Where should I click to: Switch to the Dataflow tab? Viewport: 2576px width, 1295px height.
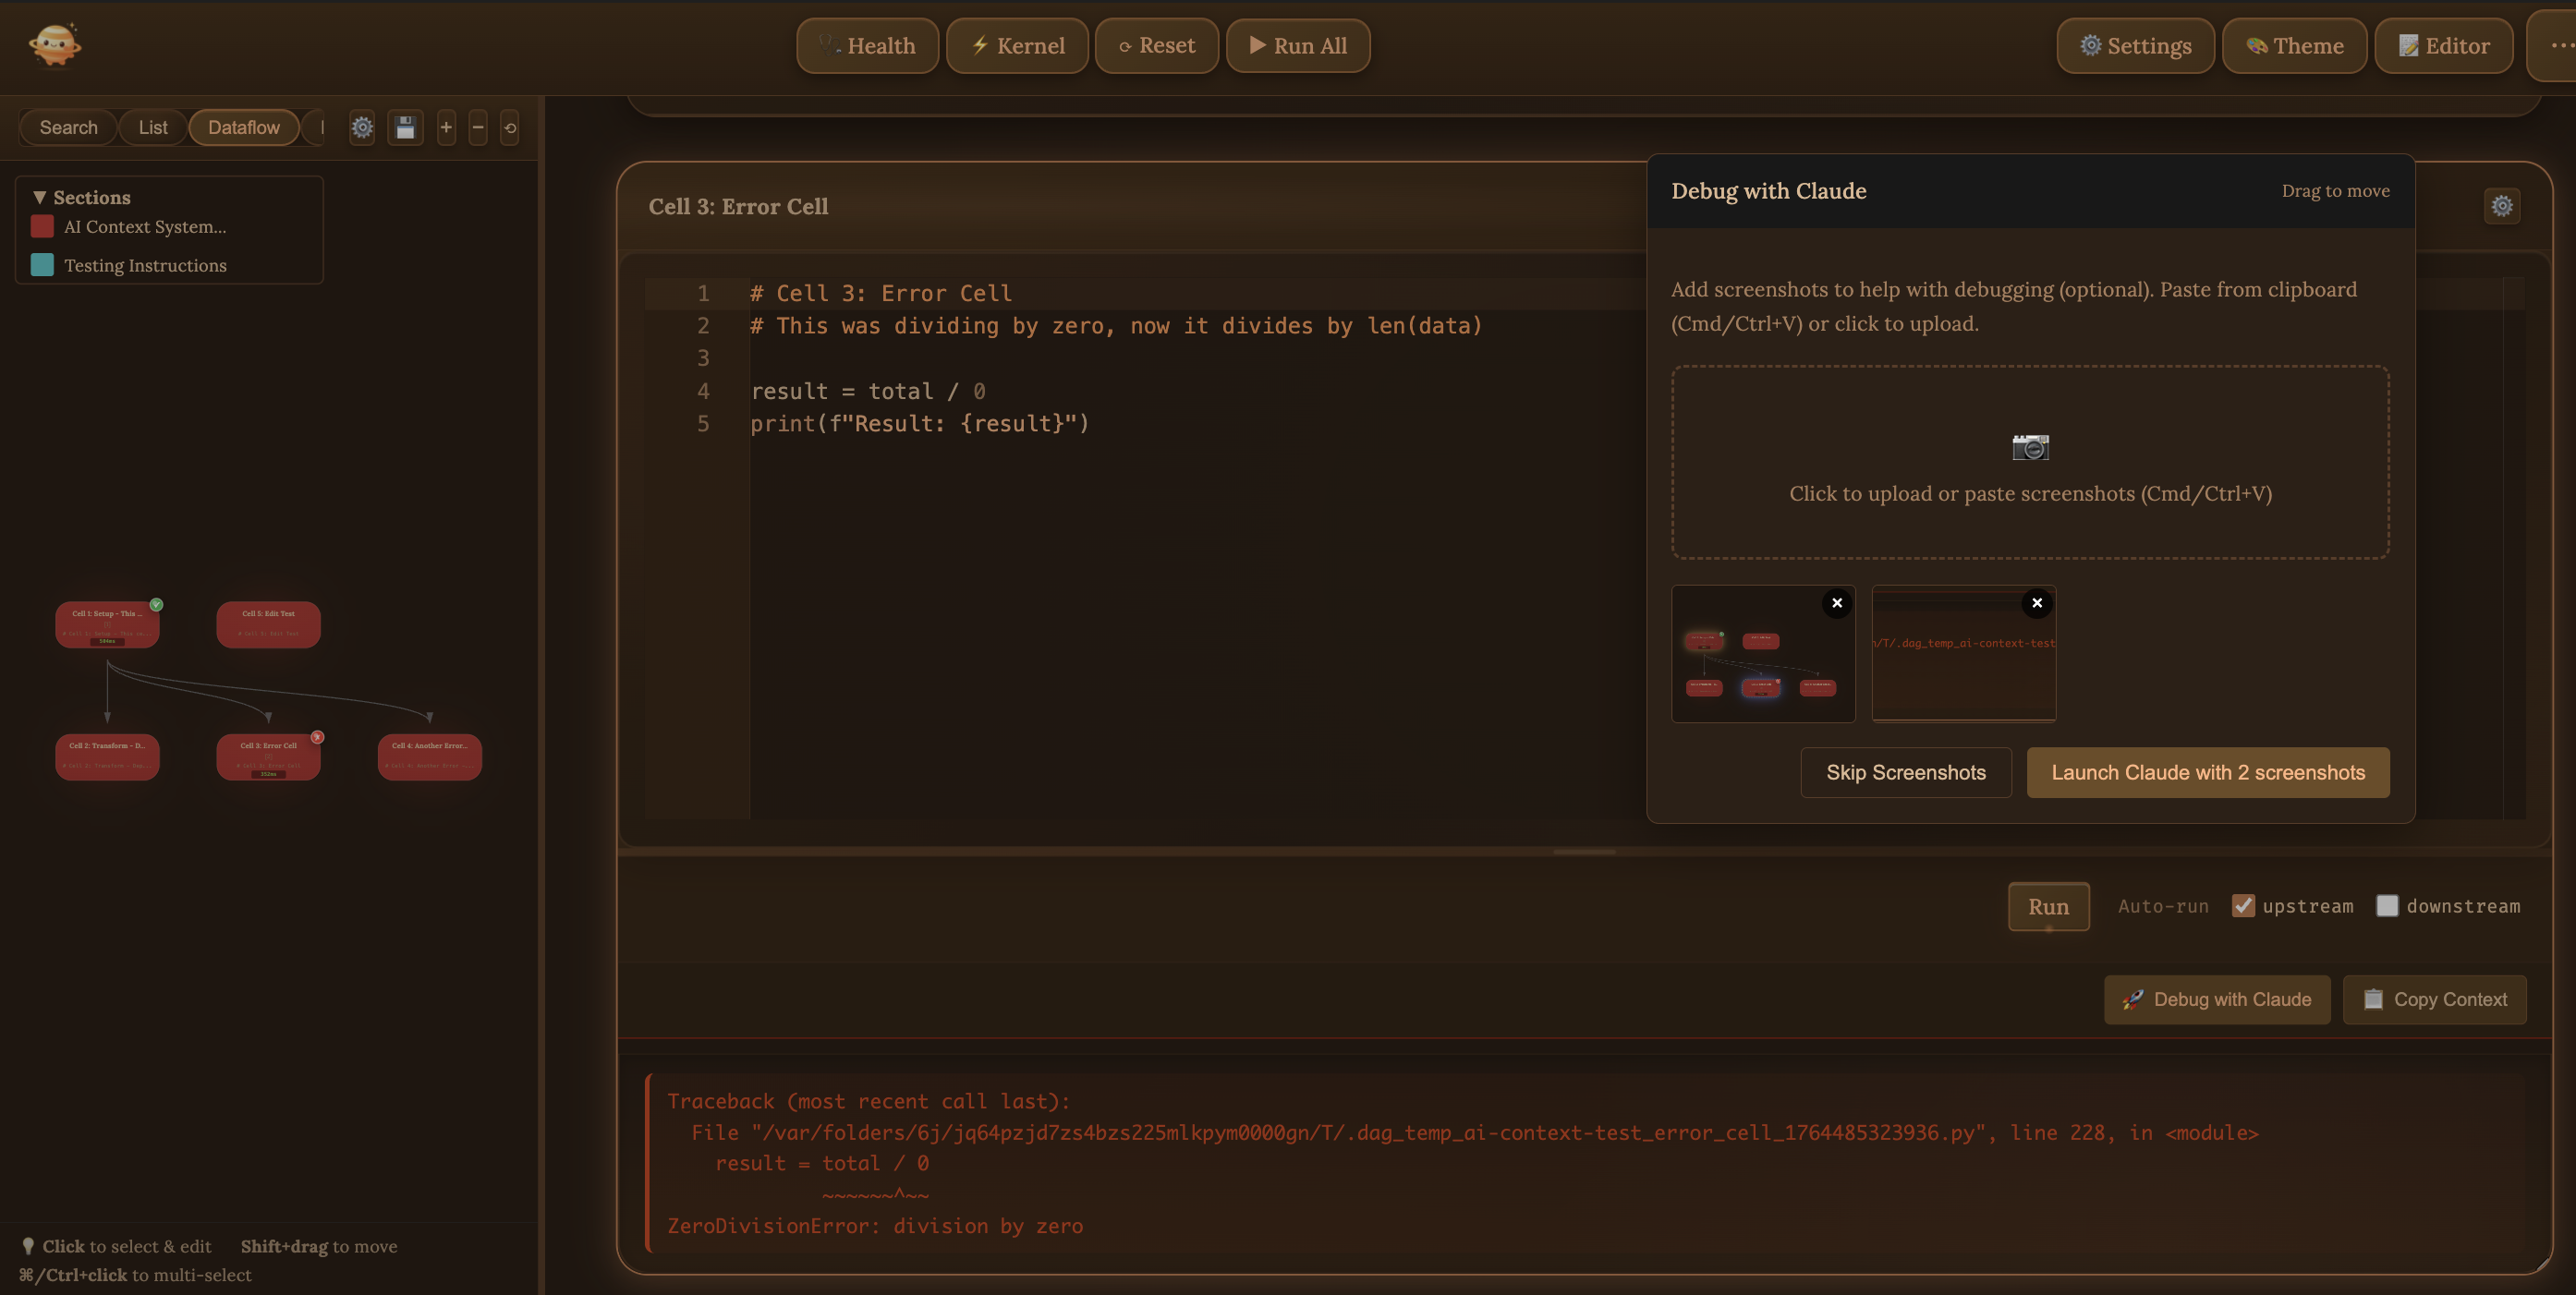[243, 127]
